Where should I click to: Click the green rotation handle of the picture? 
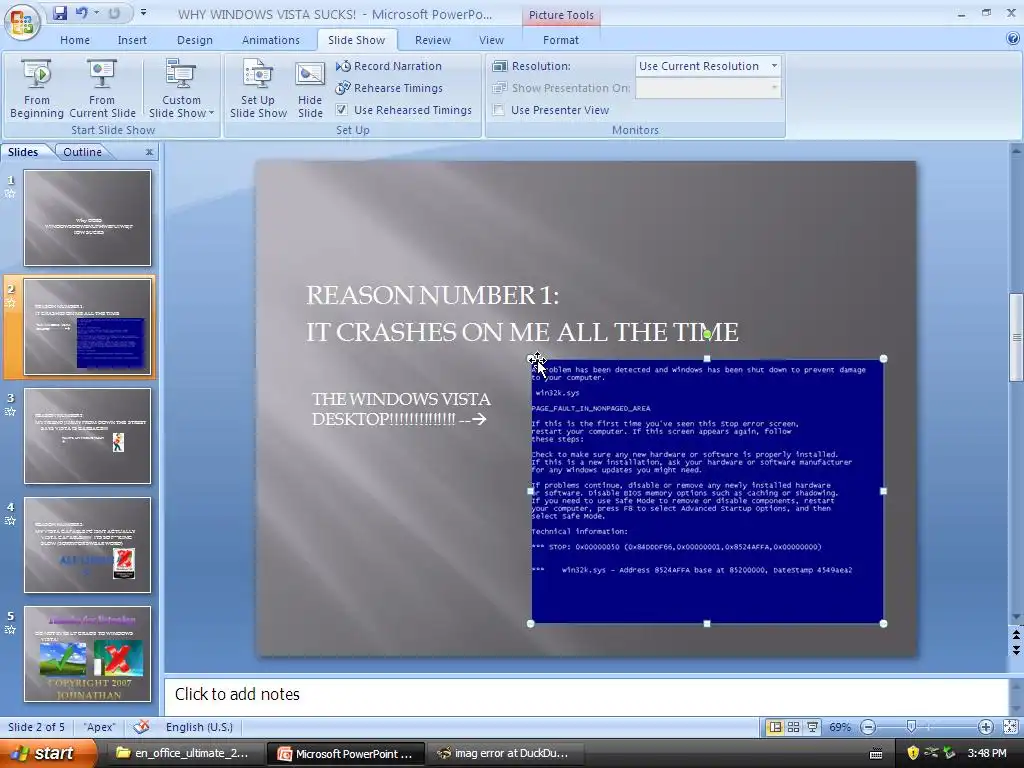(707, 334)
